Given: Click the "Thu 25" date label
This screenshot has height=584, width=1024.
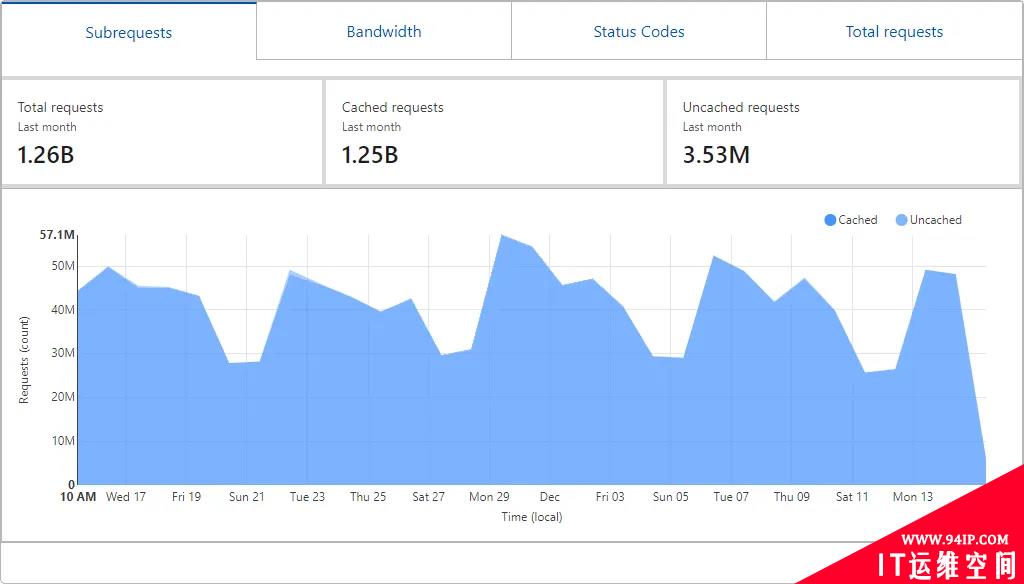Looking at the screenshot, I should click(x=368, y=496).
